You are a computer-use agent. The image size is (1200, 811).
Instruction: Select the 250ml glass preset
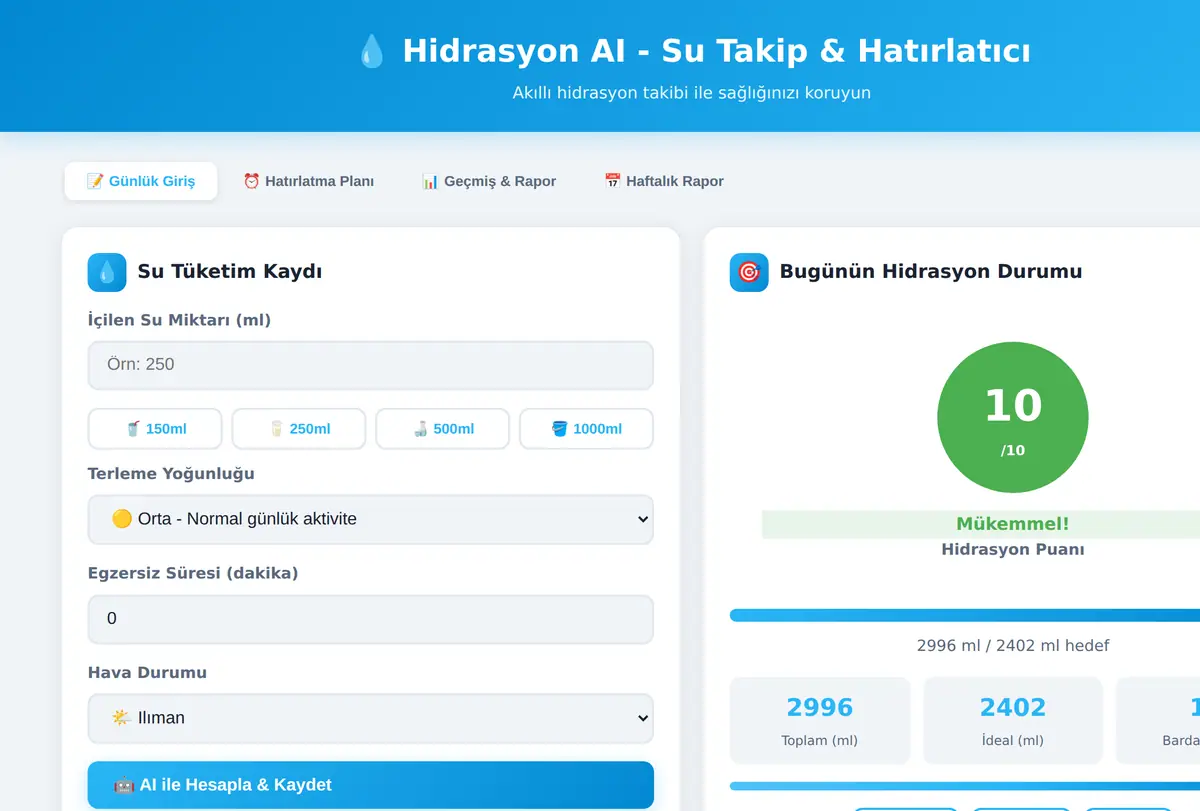[x=299, y=429]
